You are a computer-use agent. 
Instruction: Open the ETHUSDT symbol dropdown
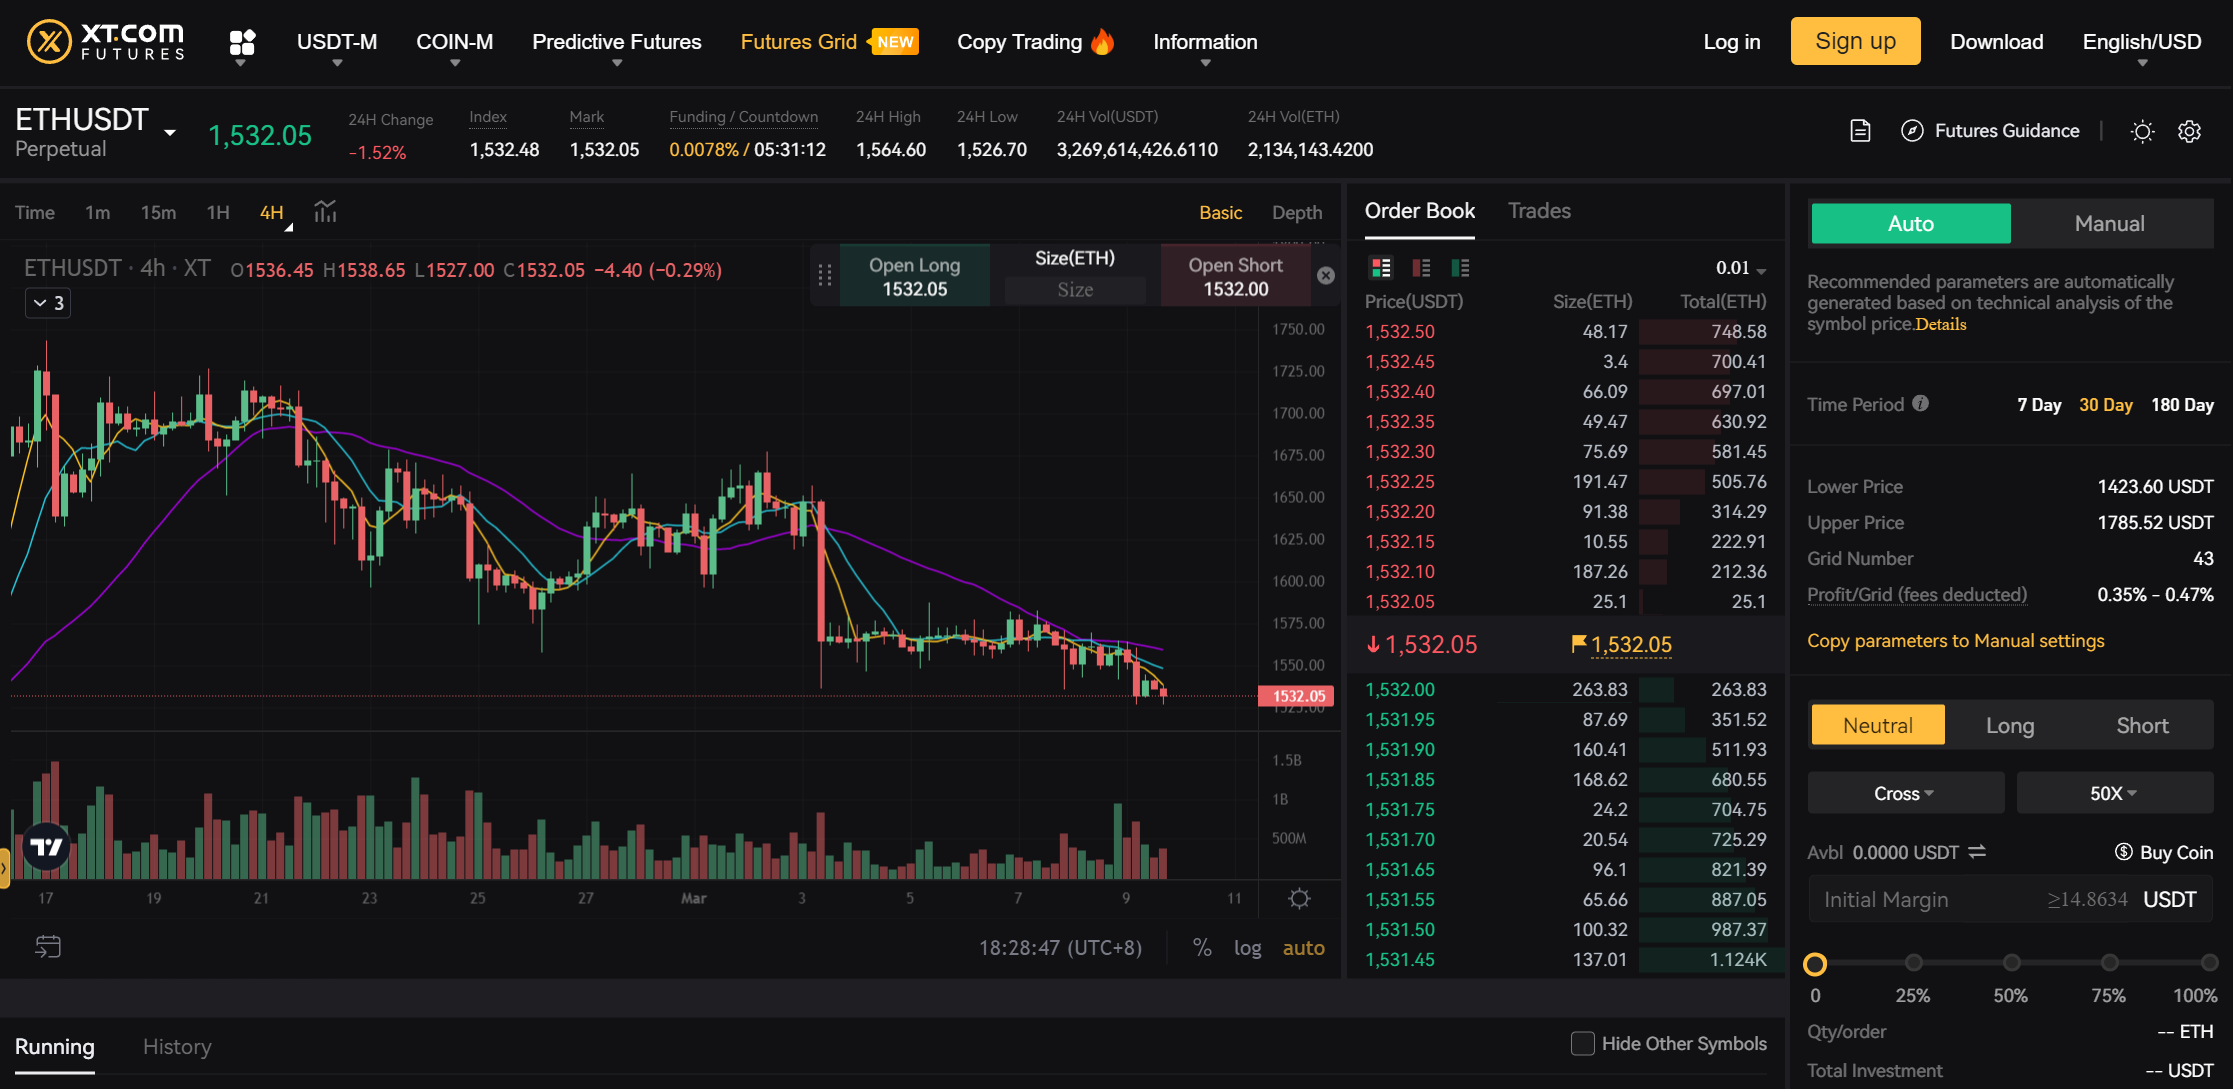(x=168, y=130)
